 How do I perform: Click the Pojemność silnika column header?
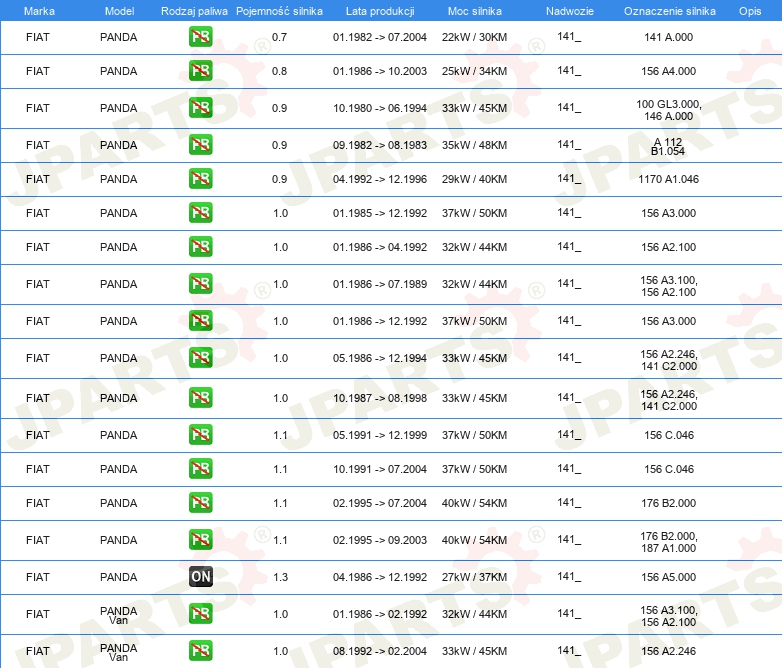[279, 11]
